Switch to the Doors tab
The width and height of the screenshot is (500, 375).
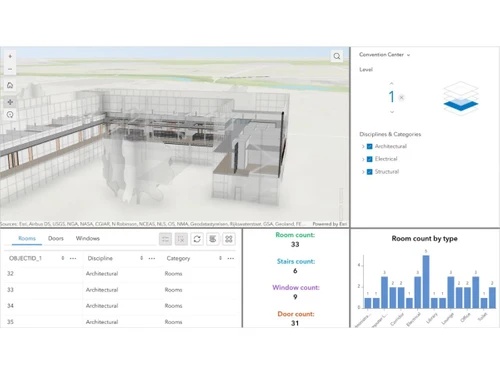[x=56, y=238]
